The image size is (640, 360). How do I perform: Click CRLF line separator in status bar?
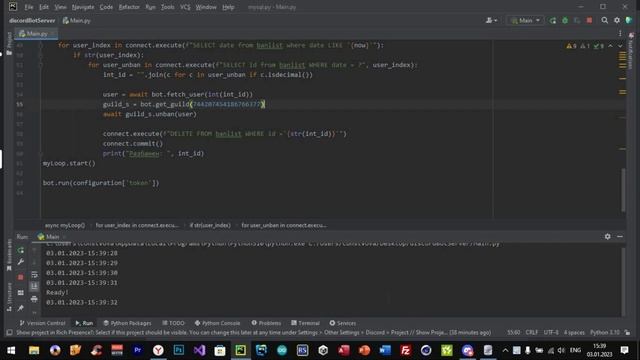(531, 333)
